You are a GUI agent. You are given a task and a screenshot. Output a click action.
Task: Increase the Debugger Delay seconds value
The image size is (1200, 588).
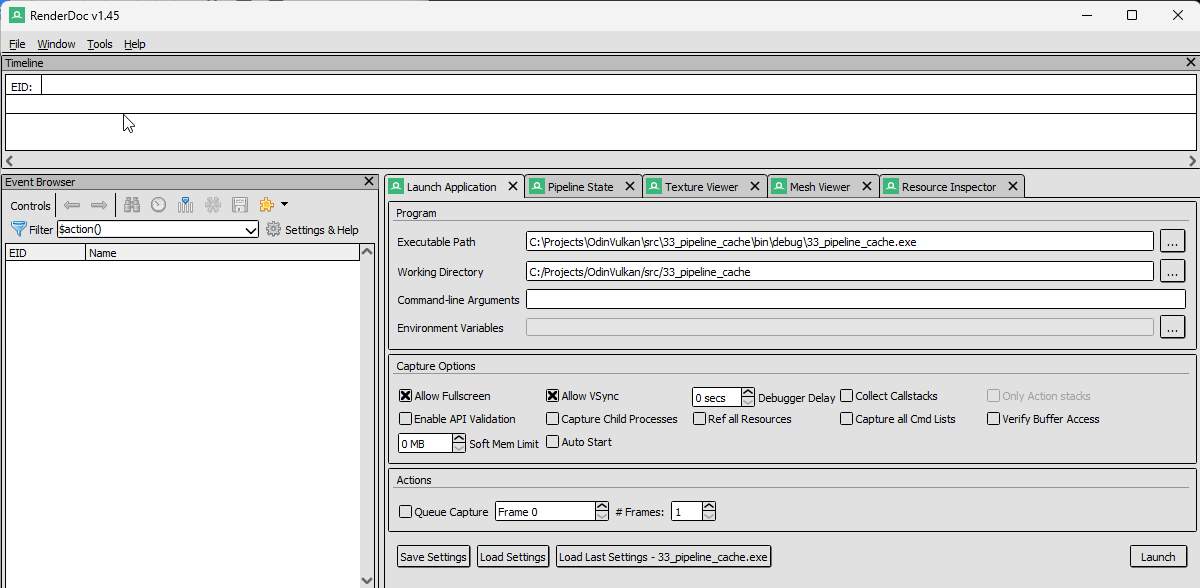click(748, 393)
